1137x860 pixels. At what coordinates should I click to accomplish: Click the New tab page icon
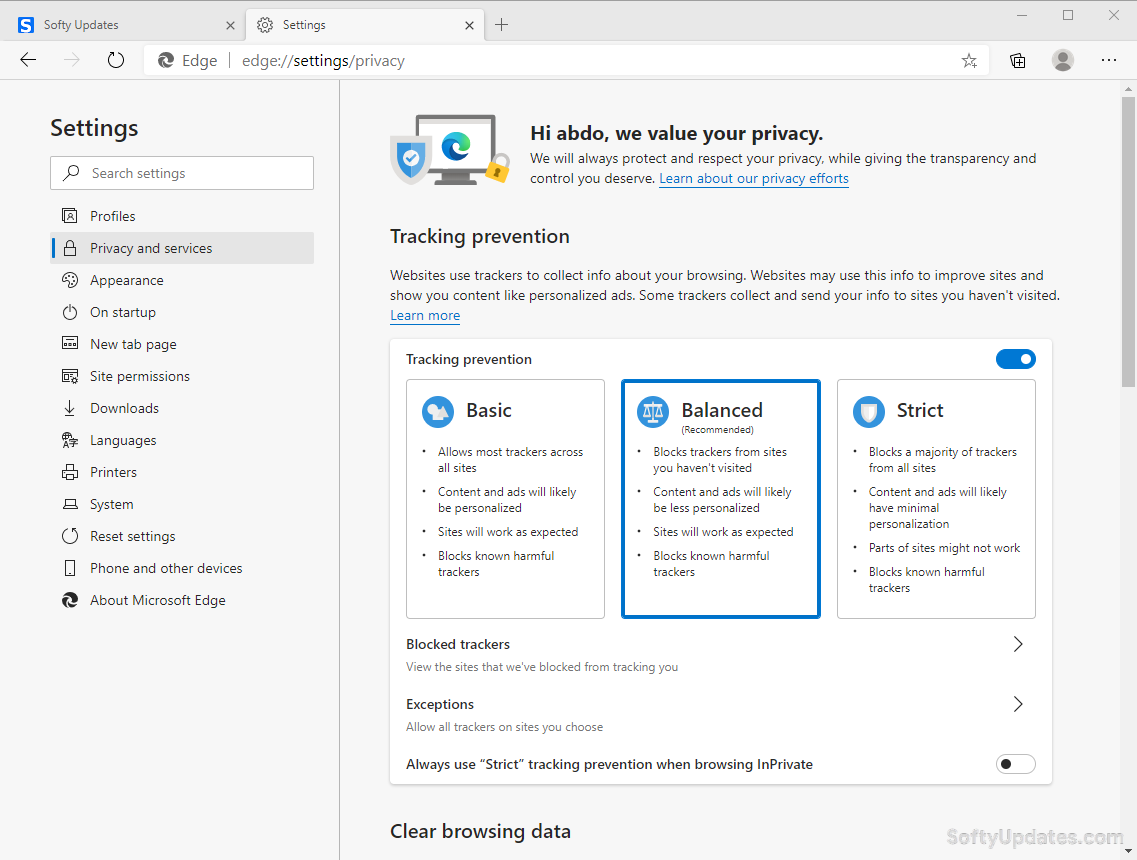[70, 344]
